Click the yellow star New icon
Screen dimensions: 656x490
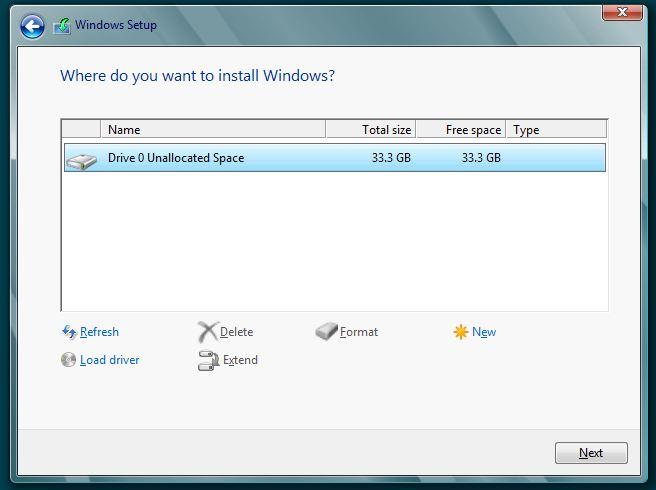coord(460,332)
